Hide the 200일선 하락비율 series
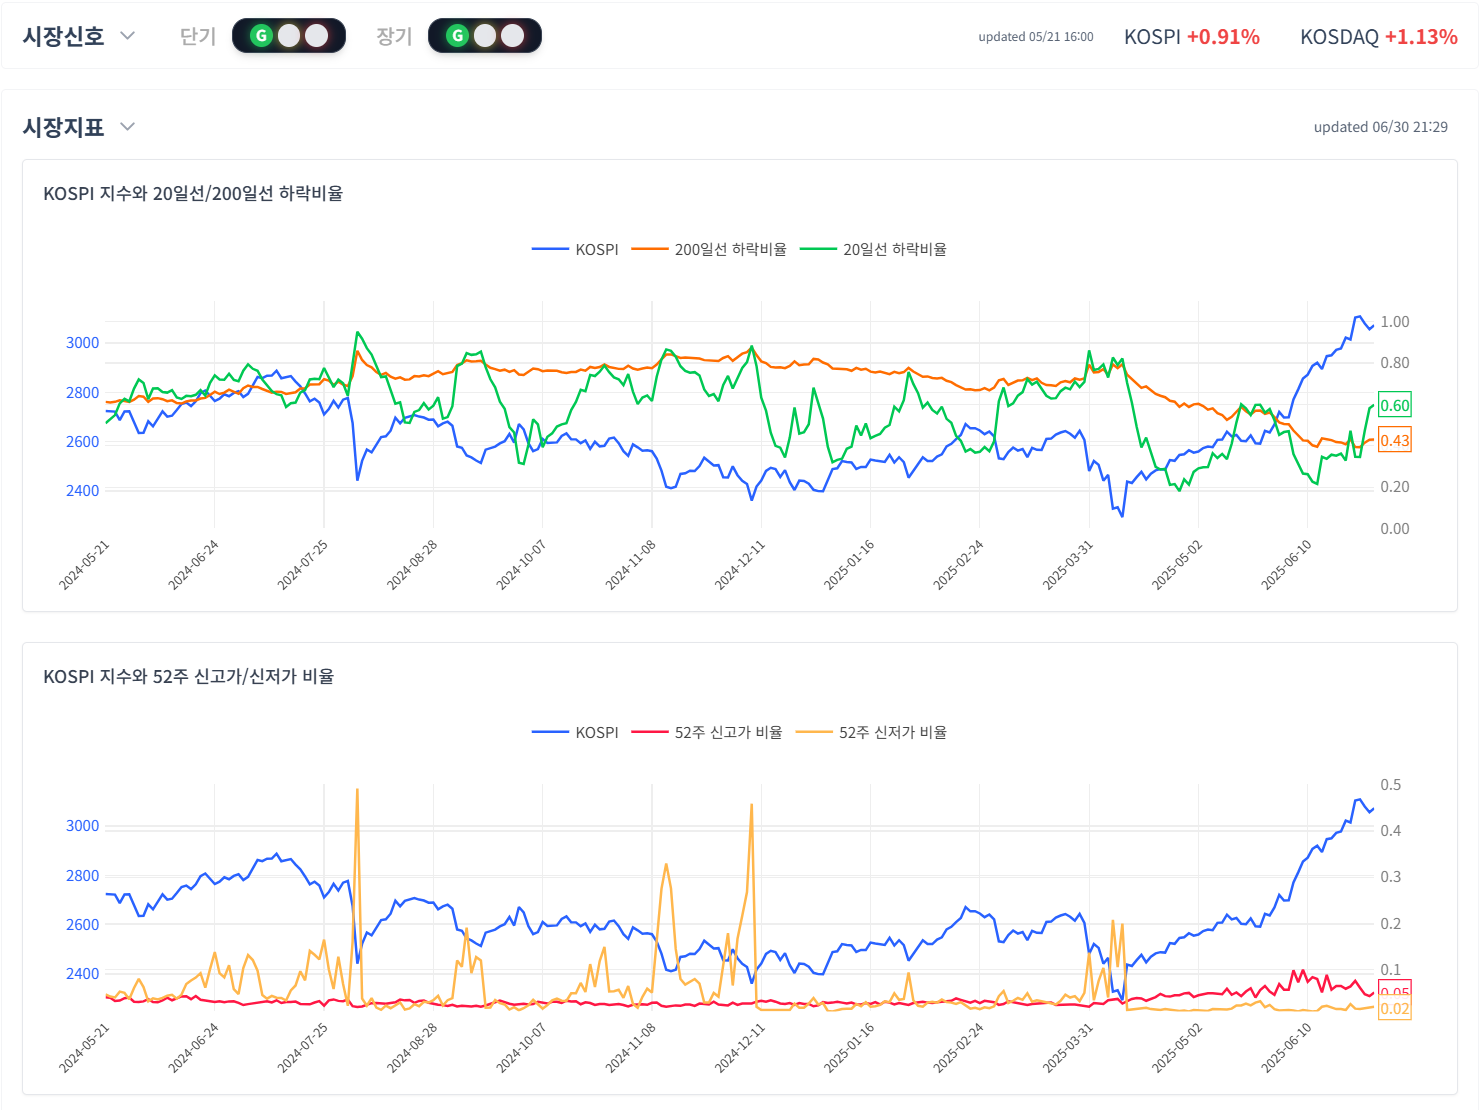This screenshot has width=1479, height=1110. [709, 249]
